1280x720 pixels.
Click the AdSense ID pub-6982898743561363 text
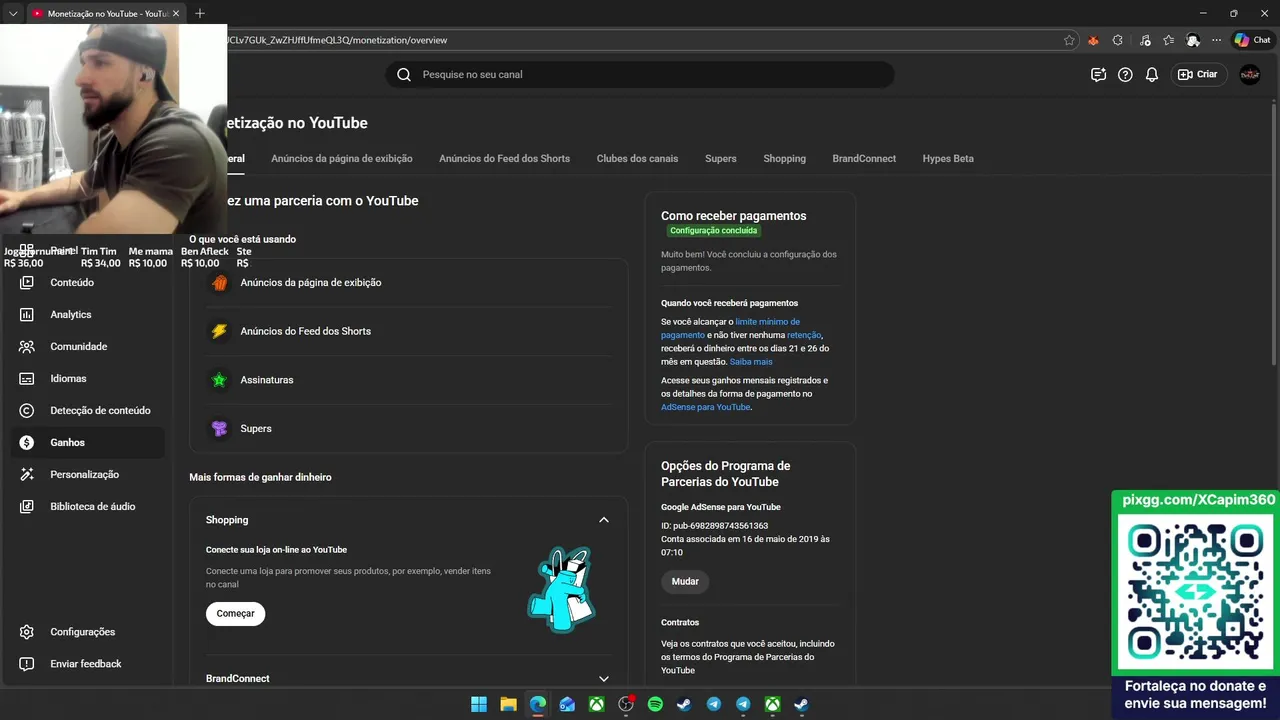pyautogui.click(x=714, y=526)
